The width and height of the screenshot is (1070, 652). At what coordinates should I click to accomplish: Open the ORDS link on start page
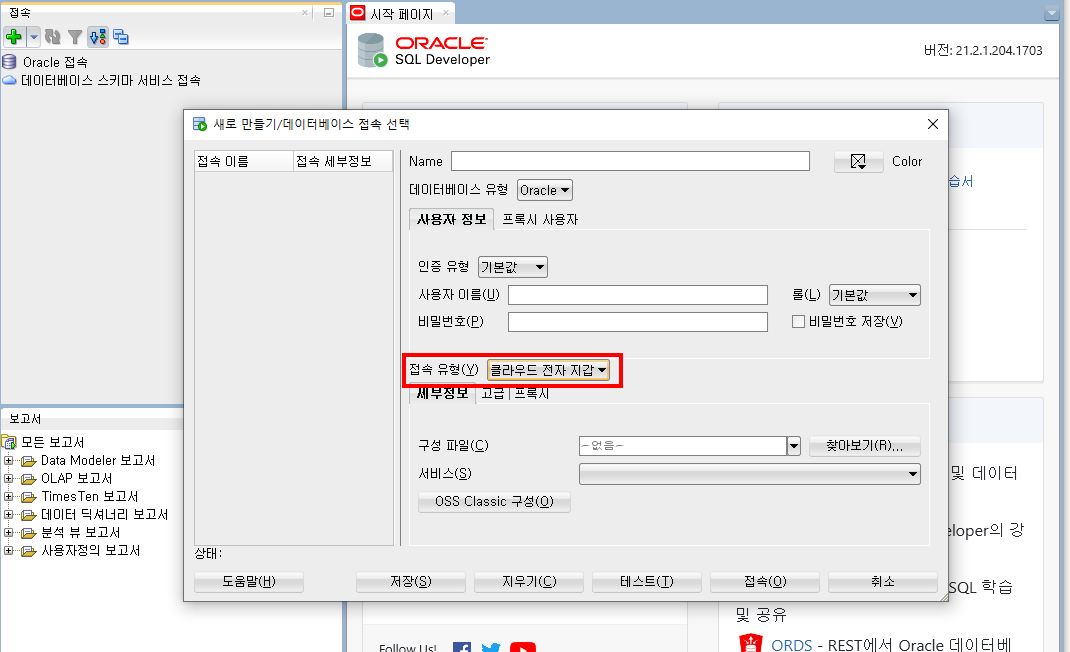tap(792, 644)
